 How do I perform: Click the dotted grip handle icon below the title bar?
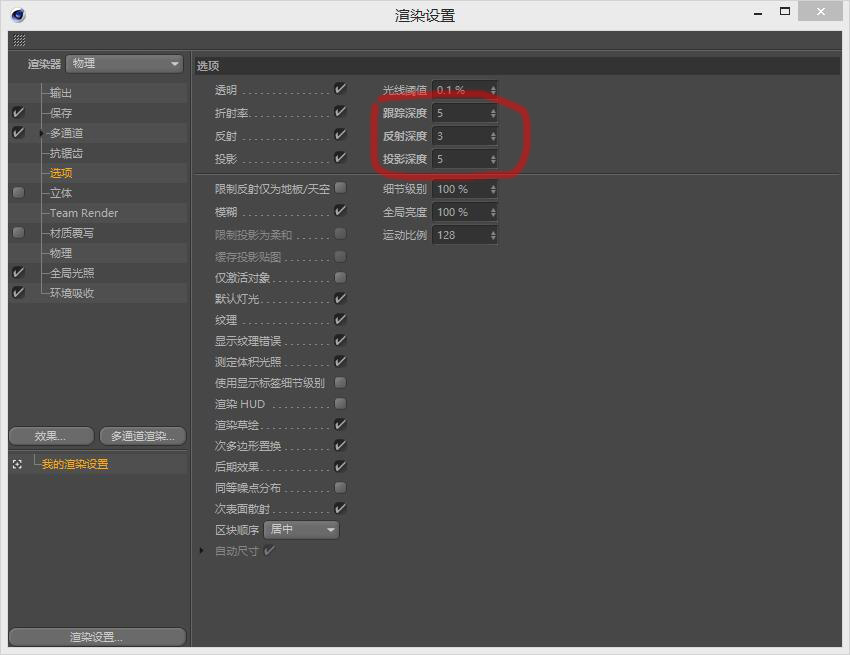[19, 40]
